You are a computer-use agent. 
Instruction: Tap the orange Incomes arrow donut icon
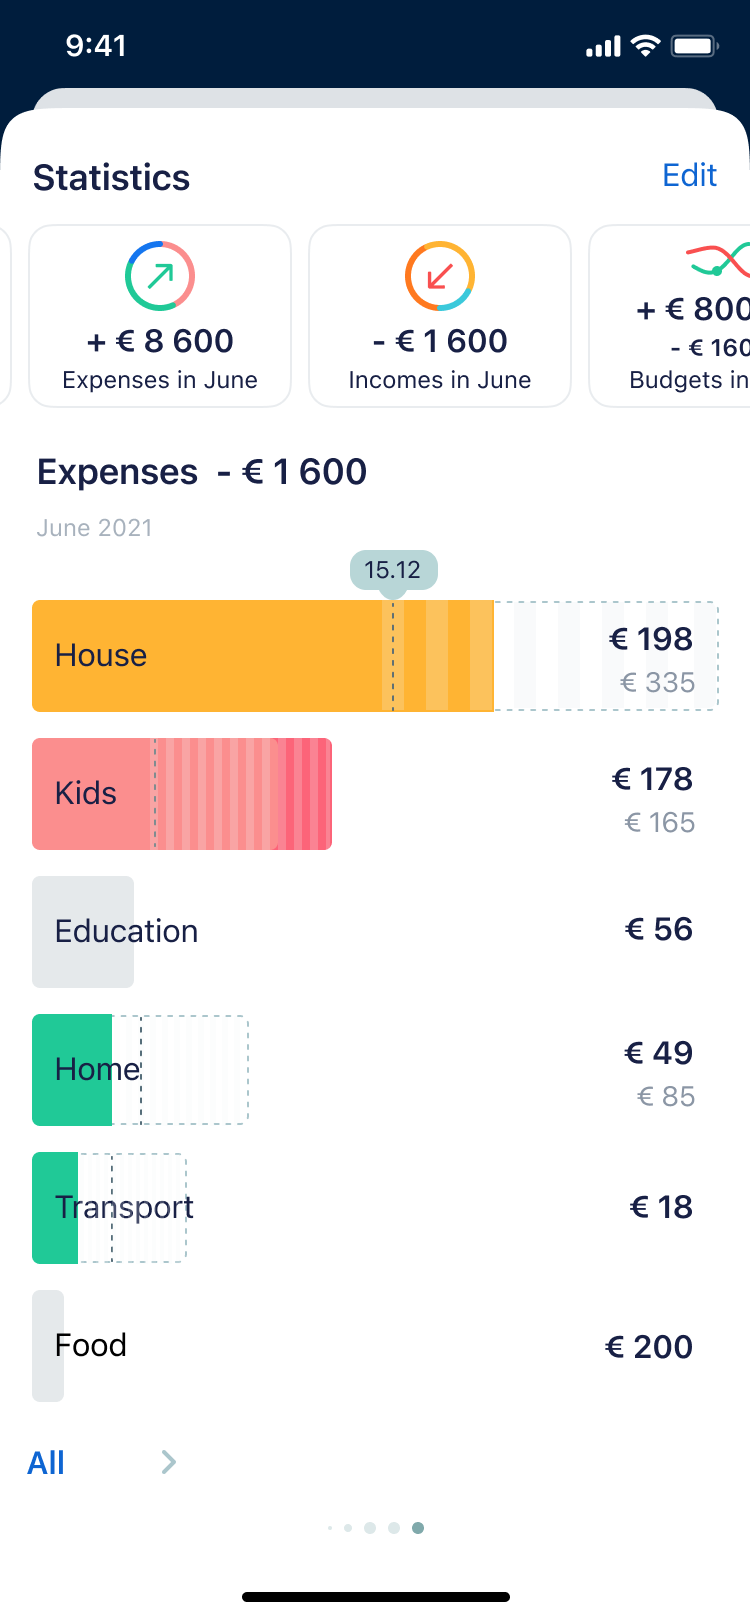click(x=439, y=276)
